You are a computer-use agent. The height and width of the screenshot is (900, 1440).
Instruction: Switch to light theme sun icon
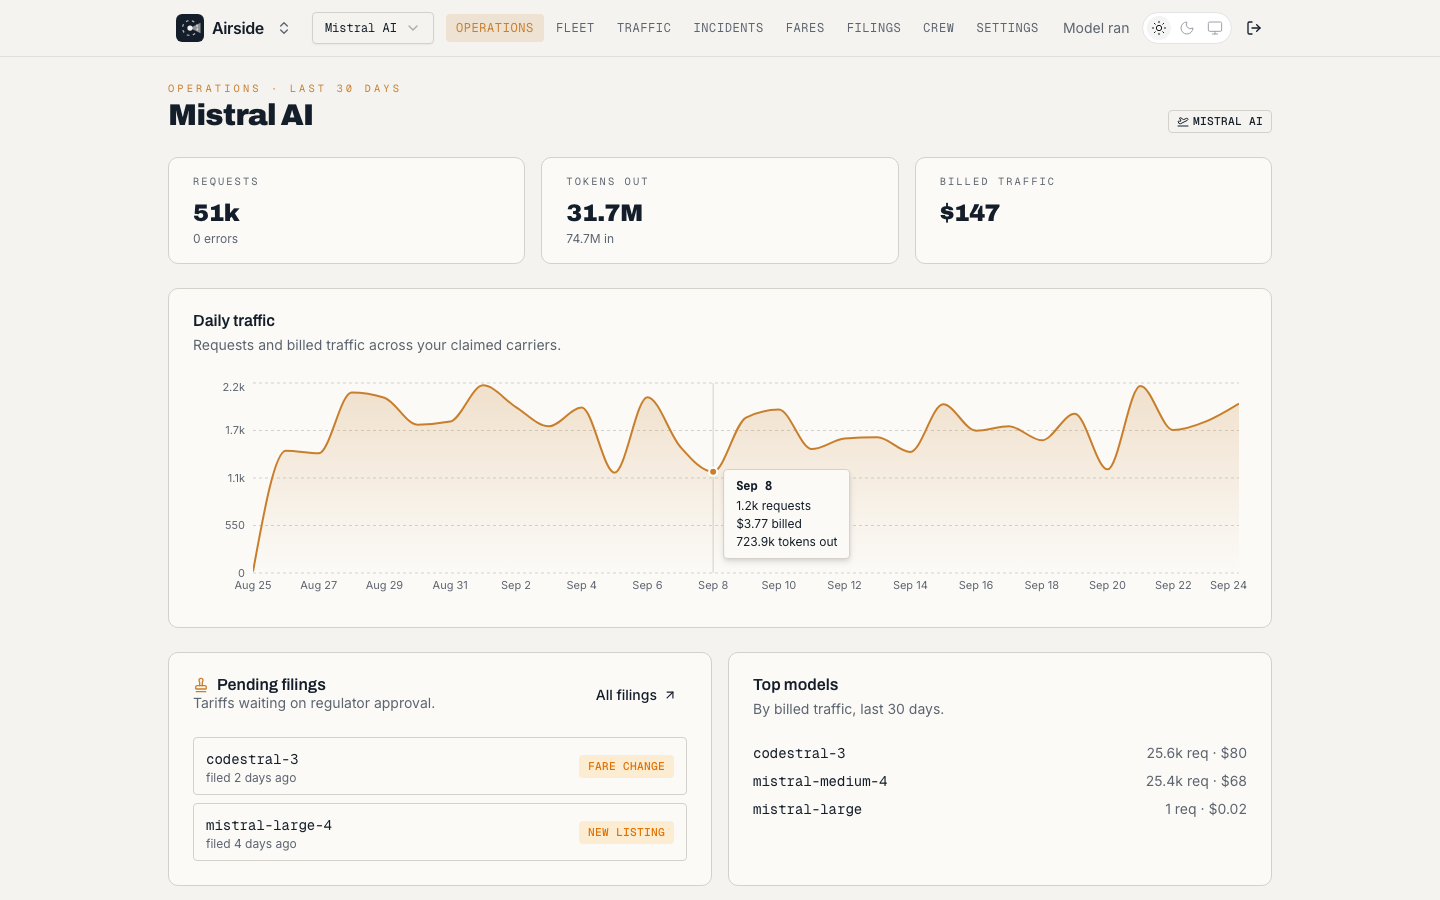(x=1159, y=28)
